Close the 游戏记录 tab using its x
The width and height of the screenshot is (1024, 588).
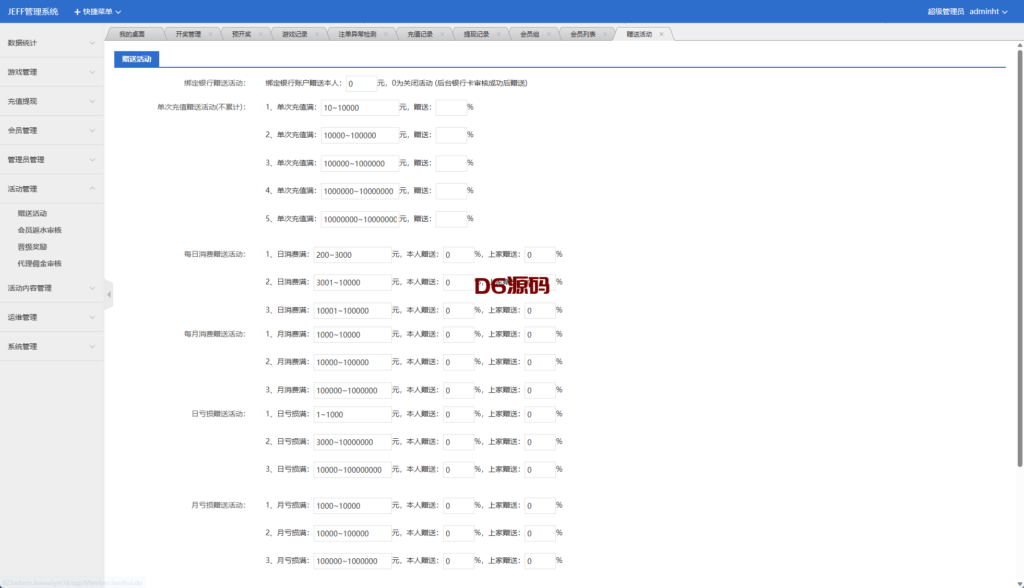coord(317,34)
